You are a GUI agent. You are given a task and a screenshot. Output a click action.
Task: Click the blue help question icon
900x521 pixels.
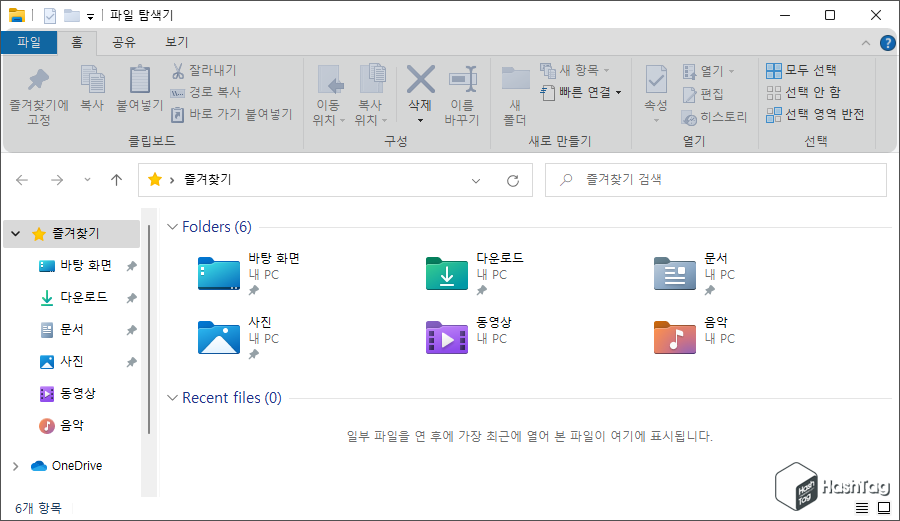tap(887, 43)
